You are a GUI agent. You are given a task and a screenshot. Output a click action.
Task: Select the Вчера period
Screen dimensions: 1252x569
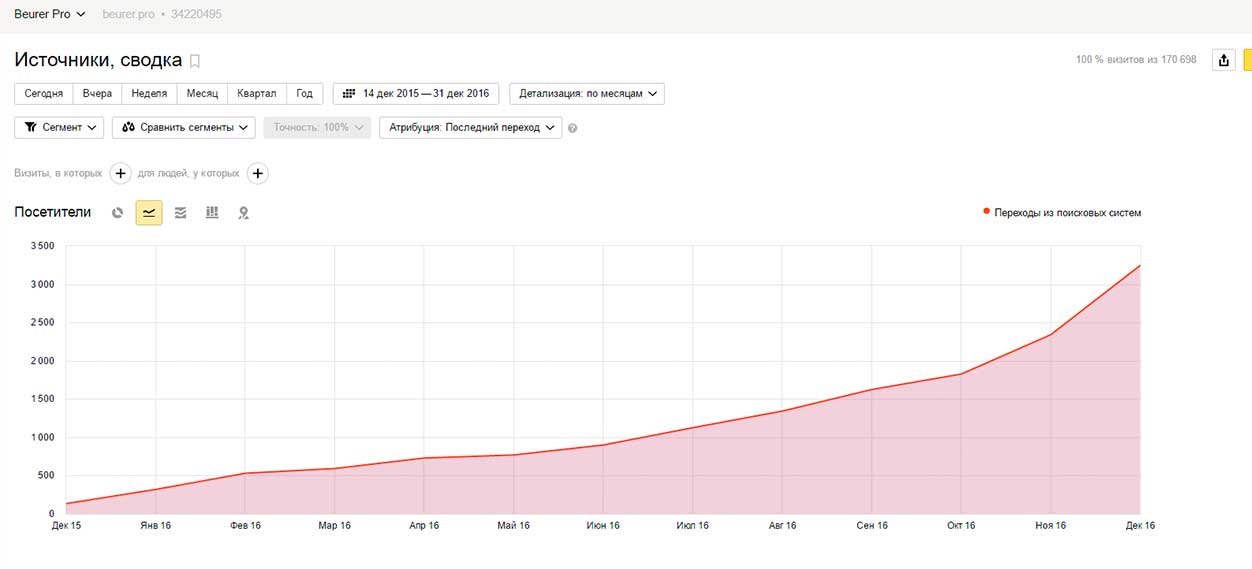coord(97,94)
